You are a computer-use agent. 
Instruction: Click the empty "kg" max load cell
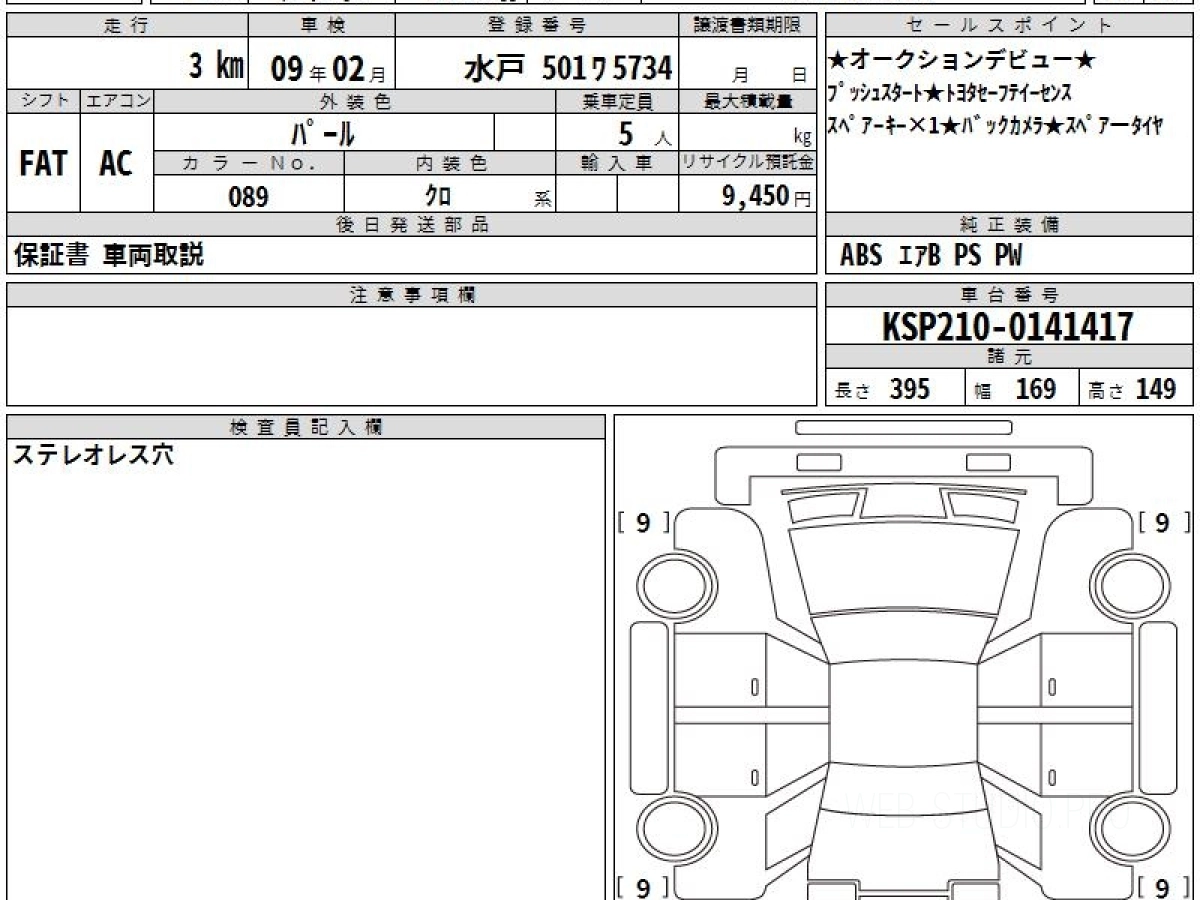[747, 133]
